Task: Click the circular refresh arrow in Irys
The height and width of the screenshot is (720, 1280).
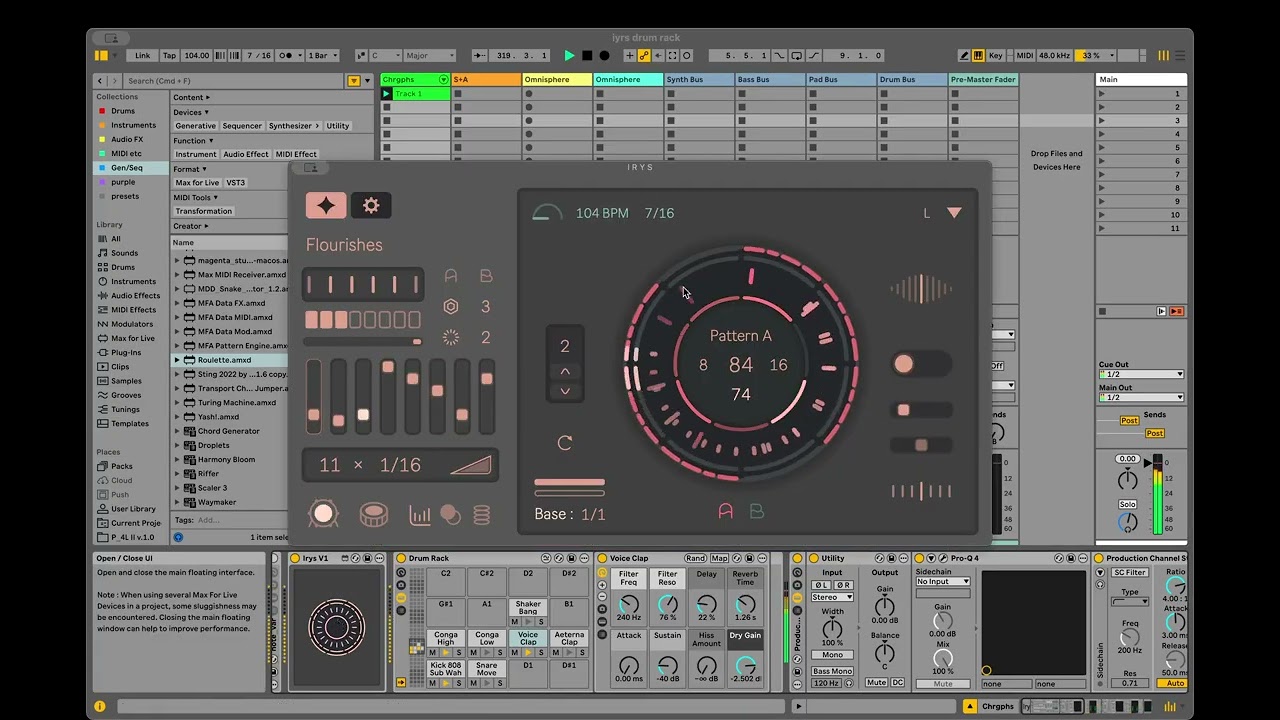Action: coord(565,442)
